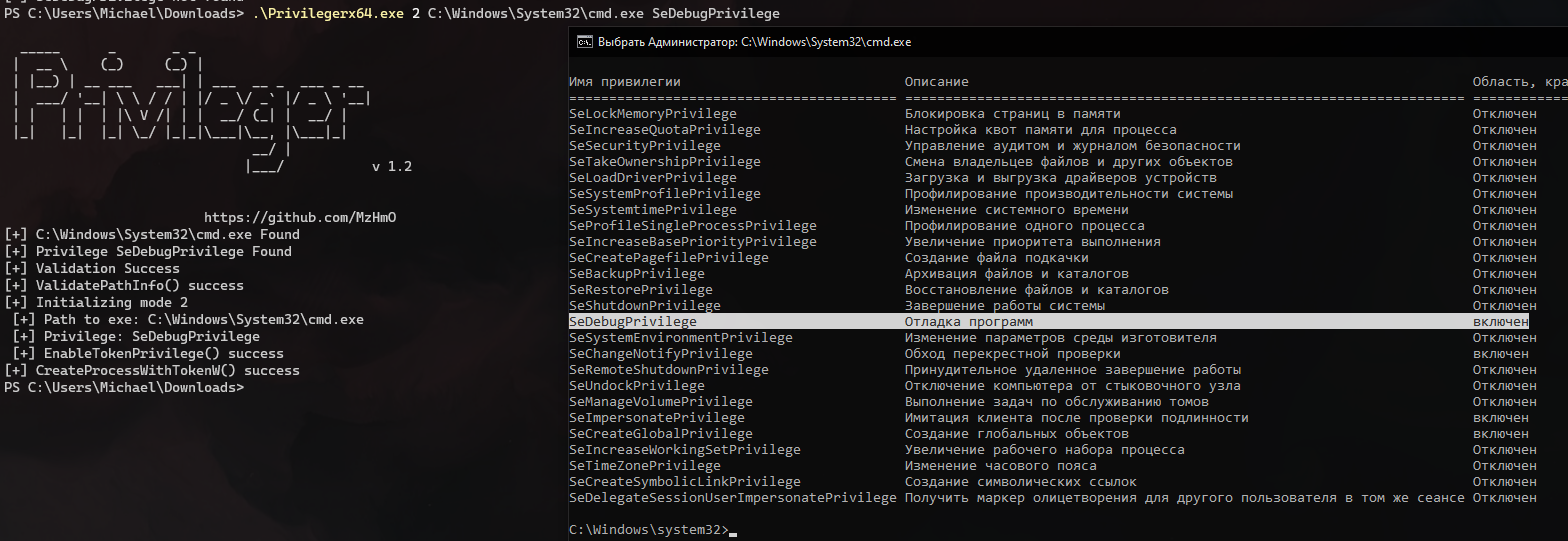Click 'Изменение часового пояса' description

coord(1001,466)
